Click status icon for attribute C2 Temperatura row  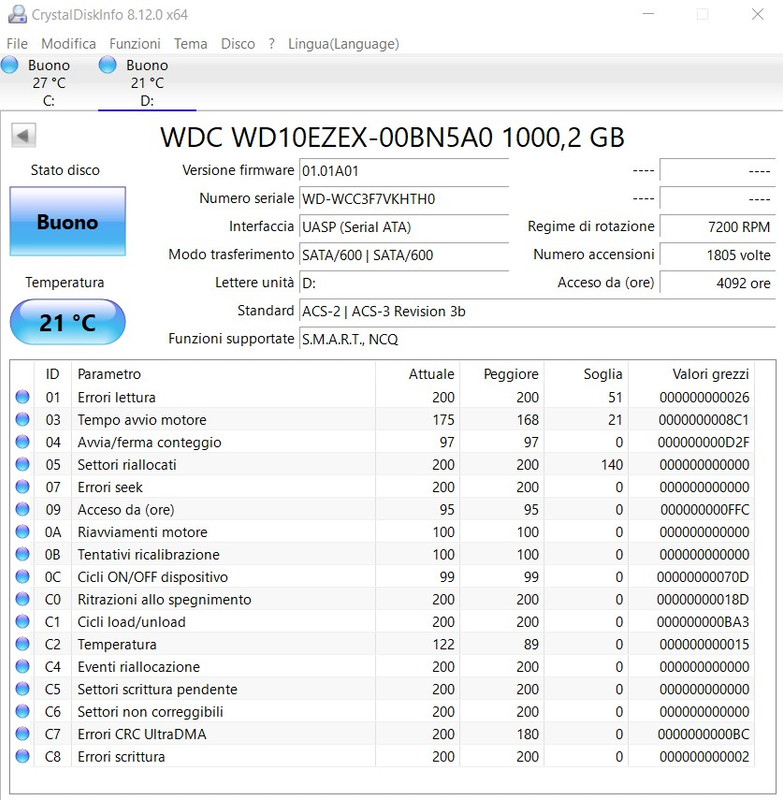22,644
